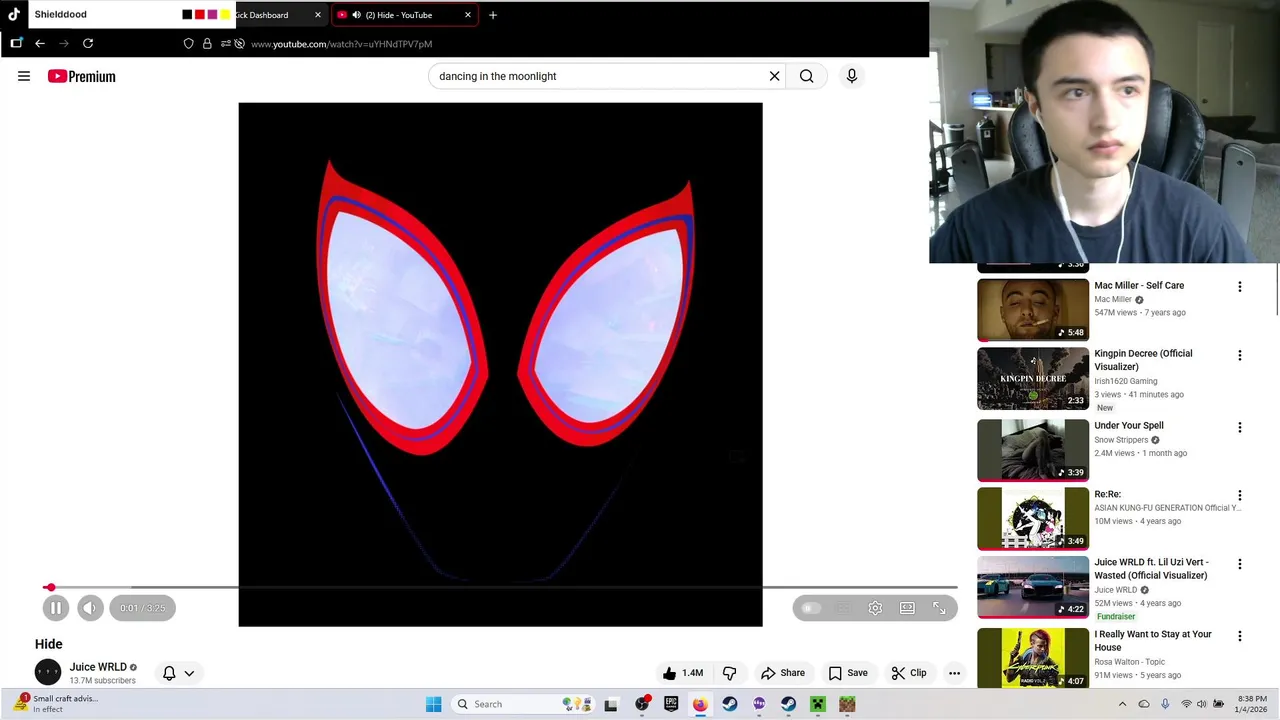Screen dimensions: 1280x720
Task: Toggle subtitles captions button
Action: click(843, 608)
